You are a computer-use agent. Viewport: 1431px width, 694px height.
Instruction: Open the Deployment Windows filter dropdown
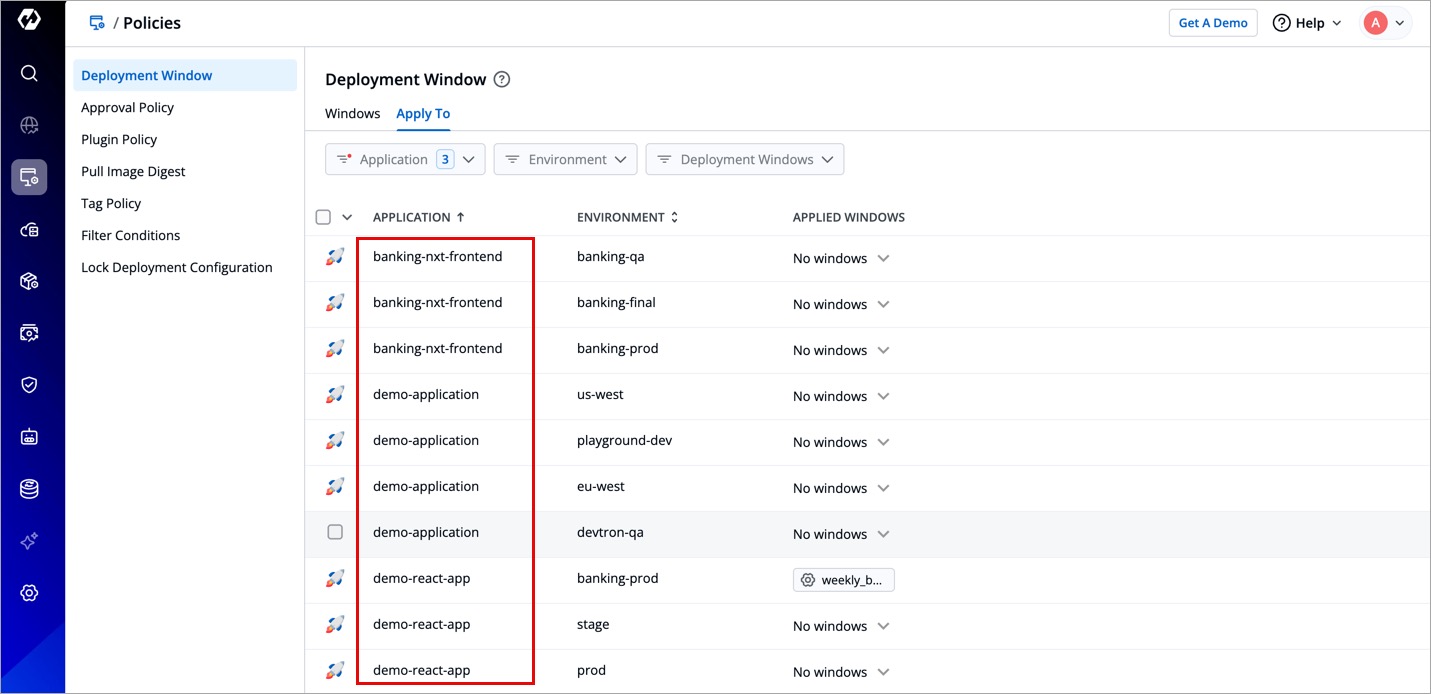point(744,160)
